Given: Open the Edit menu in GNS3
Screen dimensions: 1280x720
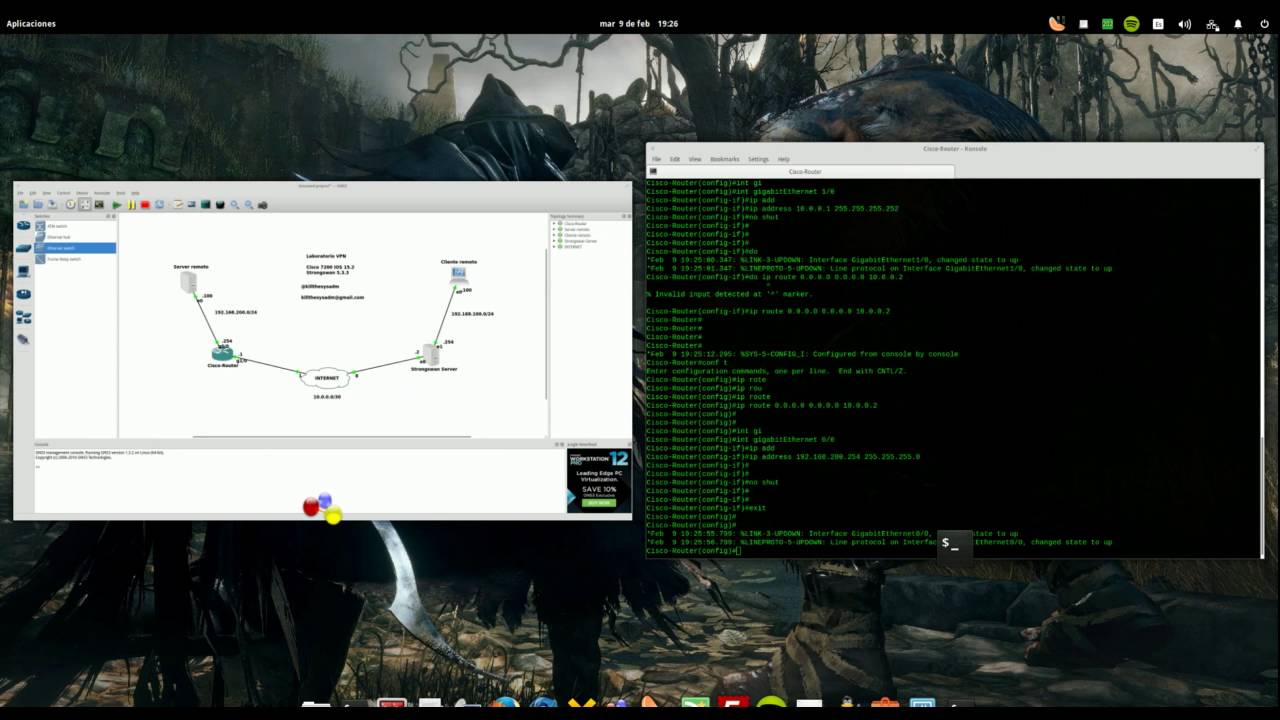Looking at the screenshot, I should click(x=33, y=193).
